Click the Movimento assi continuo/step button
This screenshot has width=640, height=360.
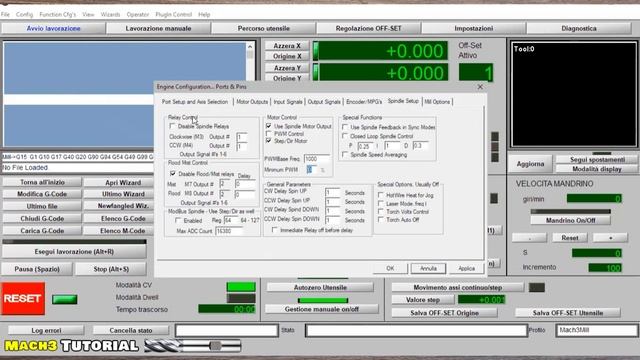pos(458,287)
